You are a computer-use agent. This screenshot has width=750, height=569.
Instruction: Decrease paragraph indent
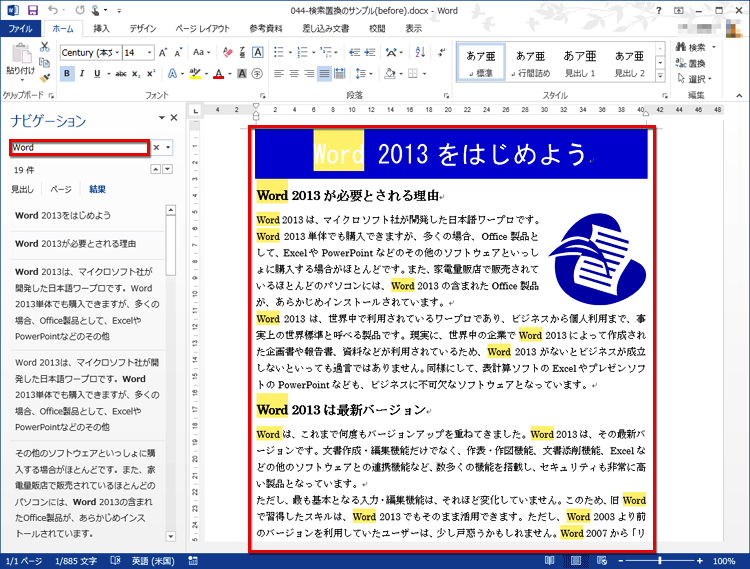[354, 52]
